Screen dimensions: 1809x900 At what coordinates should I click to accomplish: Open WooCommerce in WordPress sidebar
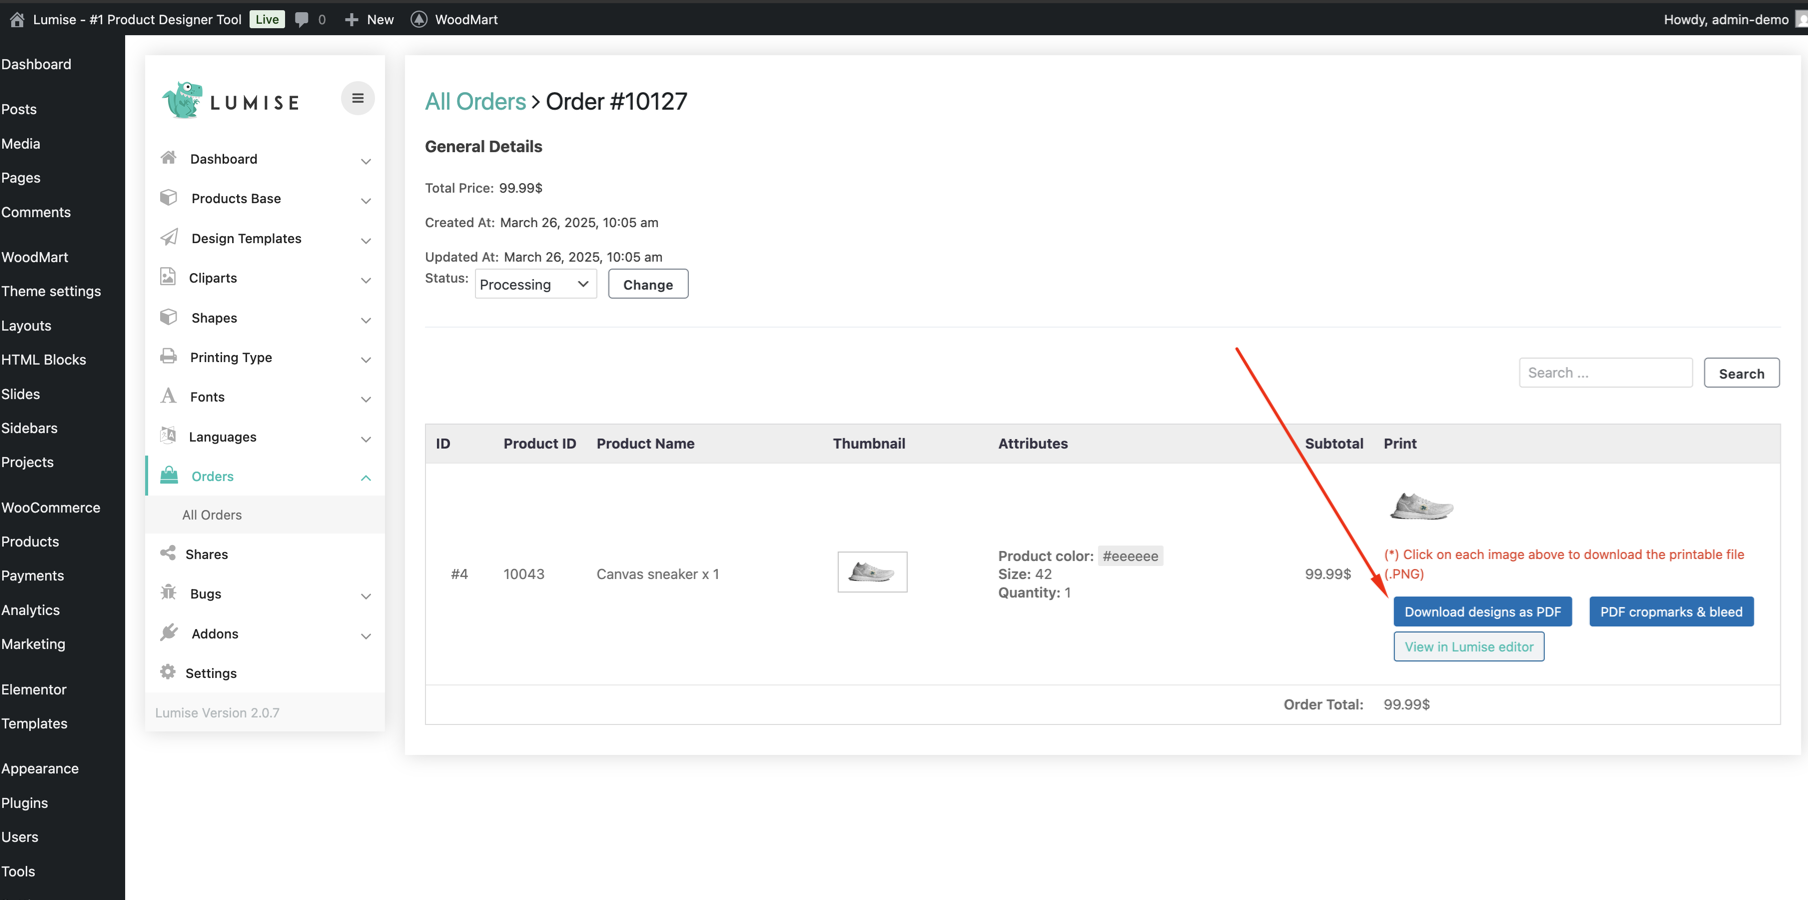(51, 507)
